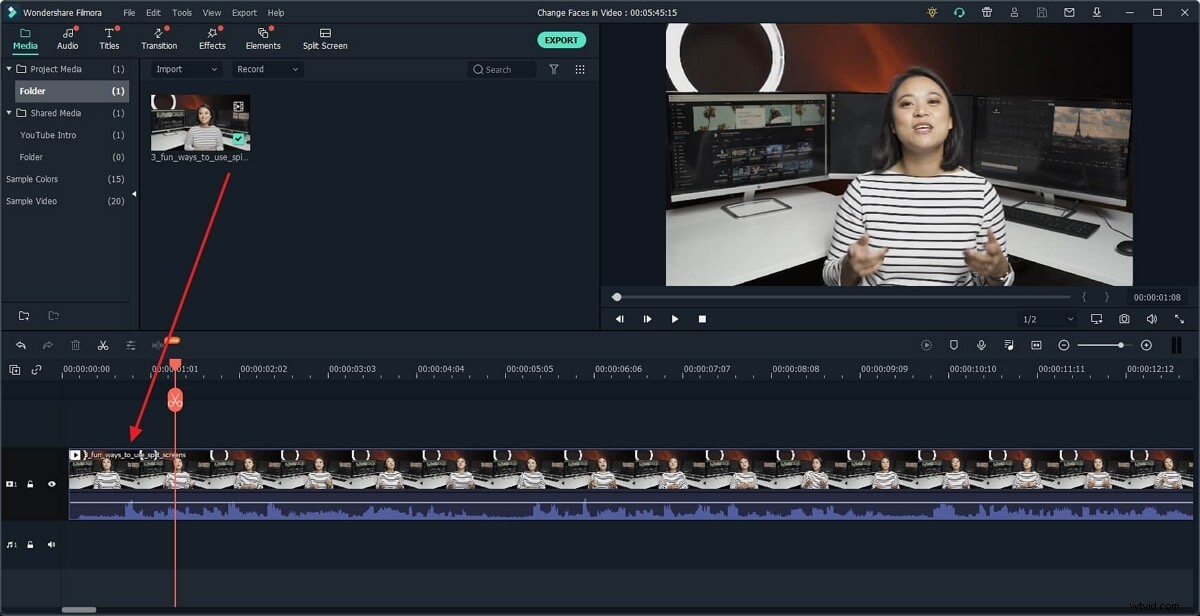Toggle visibility of the video track eye icon

[52, 484]
